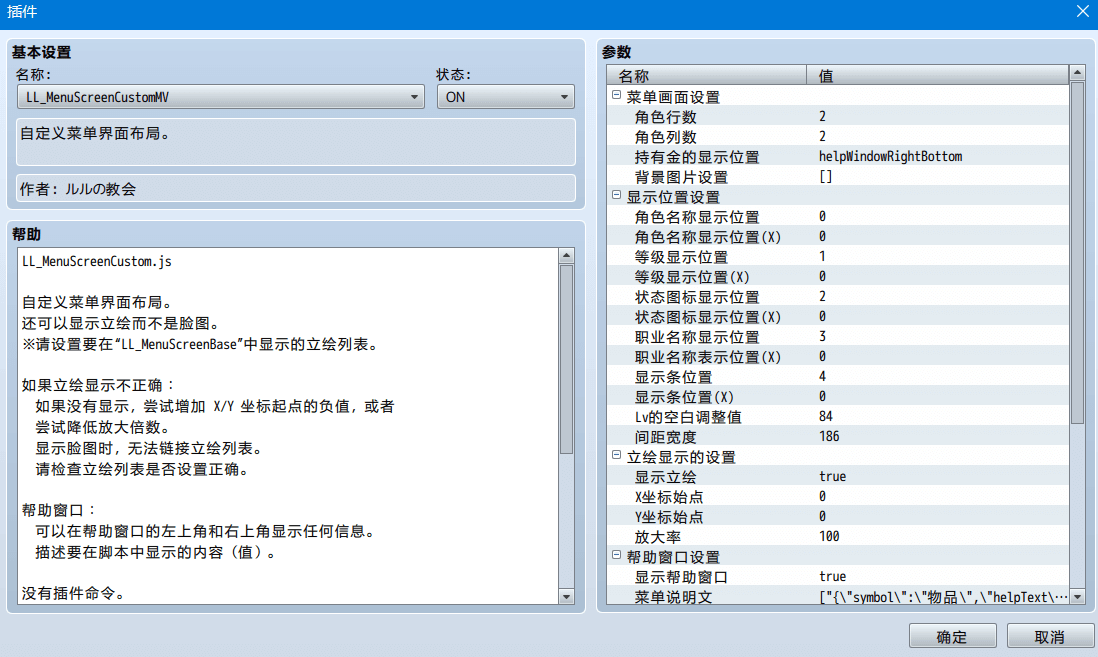Select the Y坐标始点 parameter row
The height and width of the screenshot is (657, 1098).
tap(838, 516)
